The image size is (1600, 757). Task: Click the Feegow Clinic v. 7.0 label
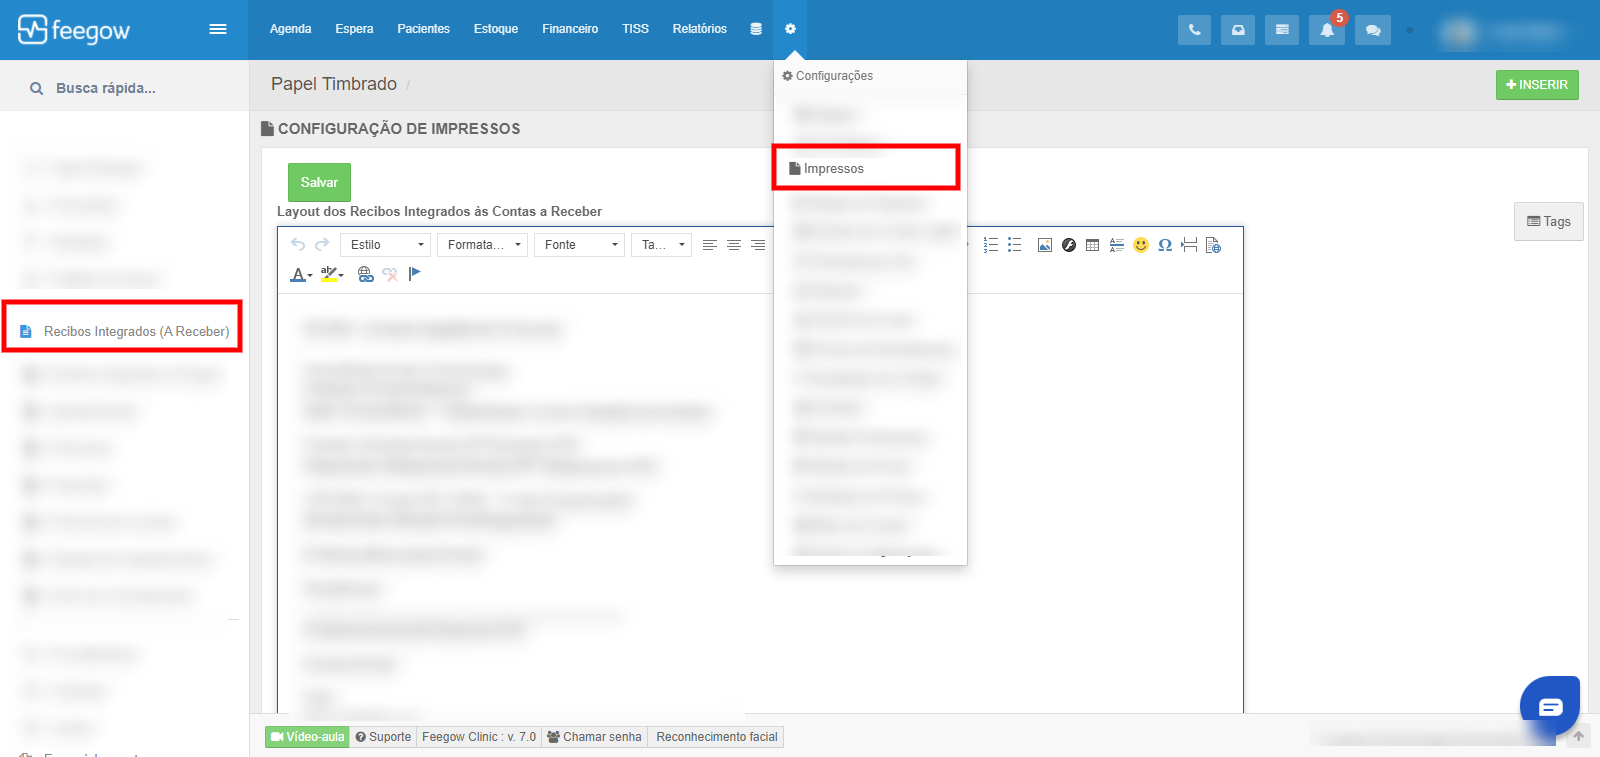[479, 737]
